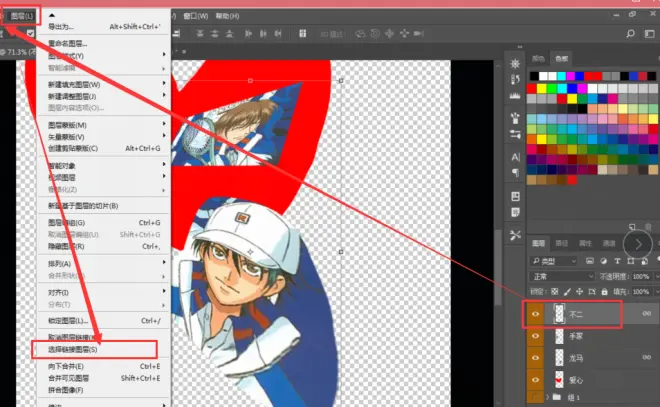Choose 创建剪贴蒙版(C) menu item

click(x=104, y=148)
